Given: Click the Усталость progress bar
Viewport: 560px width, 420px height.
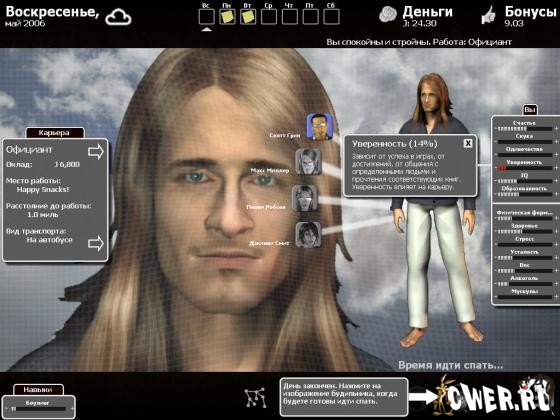Looking at the screenshot, I should [525, 258].
